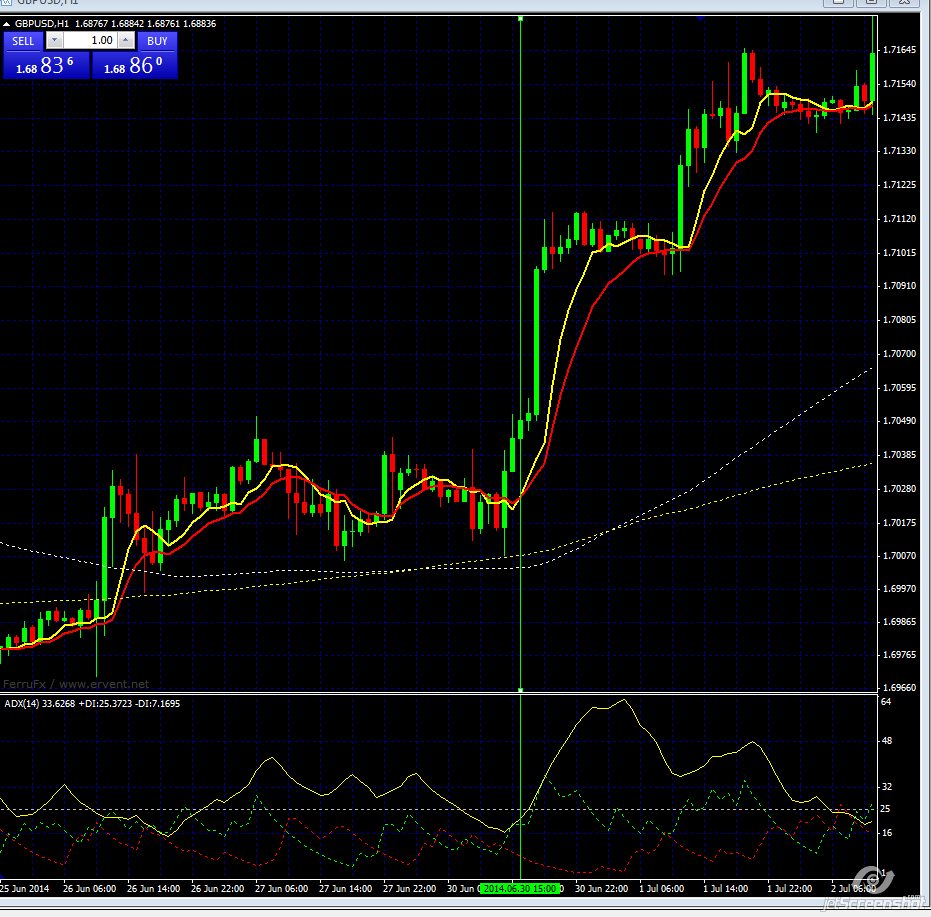Click the 27 Jun 14:00 time axis label
This screenshot has width=931, height=917.
[x=346, y=889]
